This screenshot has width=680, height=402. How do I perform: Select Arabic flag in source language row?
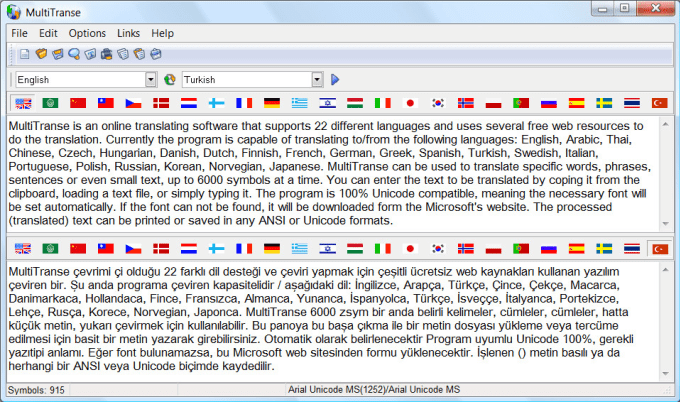click(50, 103)
